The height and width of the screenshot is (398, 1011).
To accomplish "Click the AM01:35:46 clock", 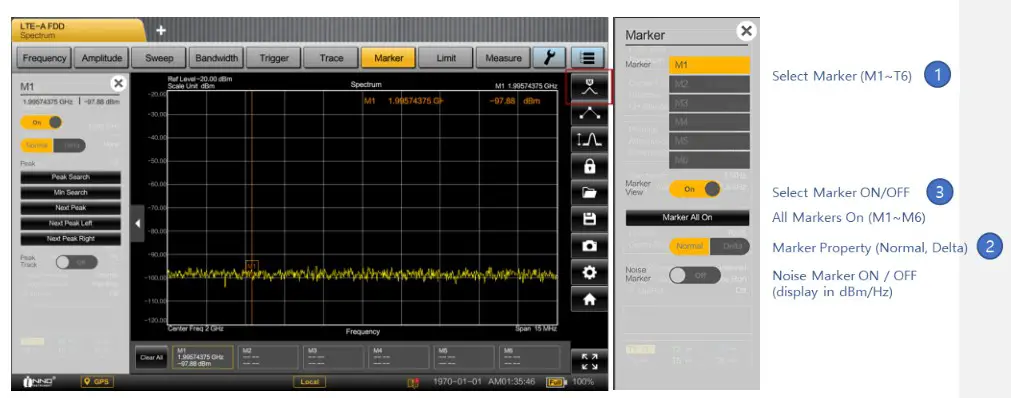I will (x=511, y=382).
